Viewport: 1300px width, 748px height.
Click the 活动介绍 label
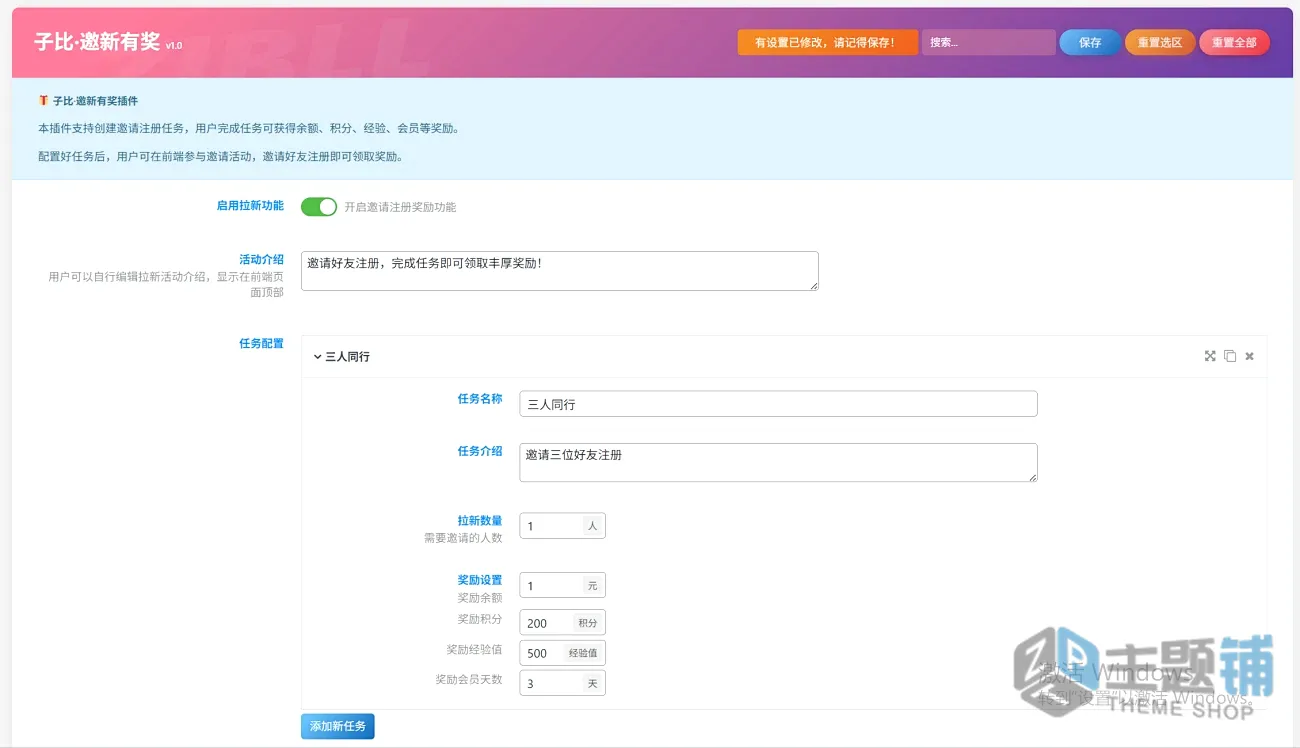261,259
